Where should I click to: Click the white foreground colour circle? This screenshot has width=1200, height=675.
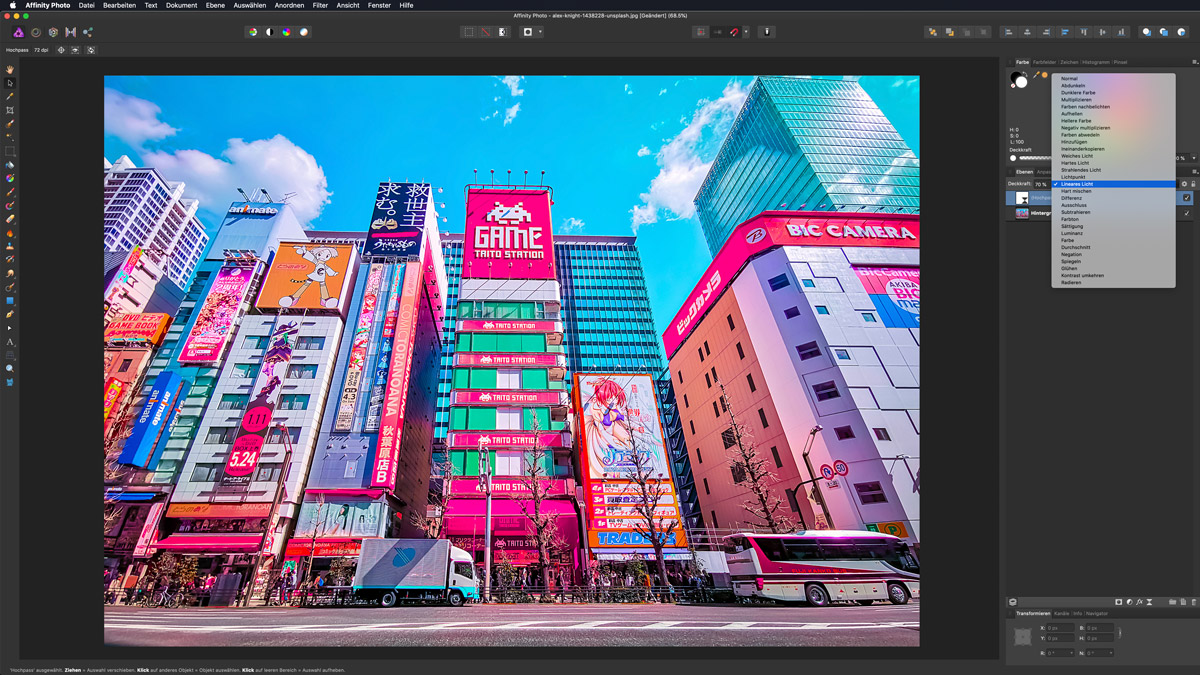(1021, 82)
